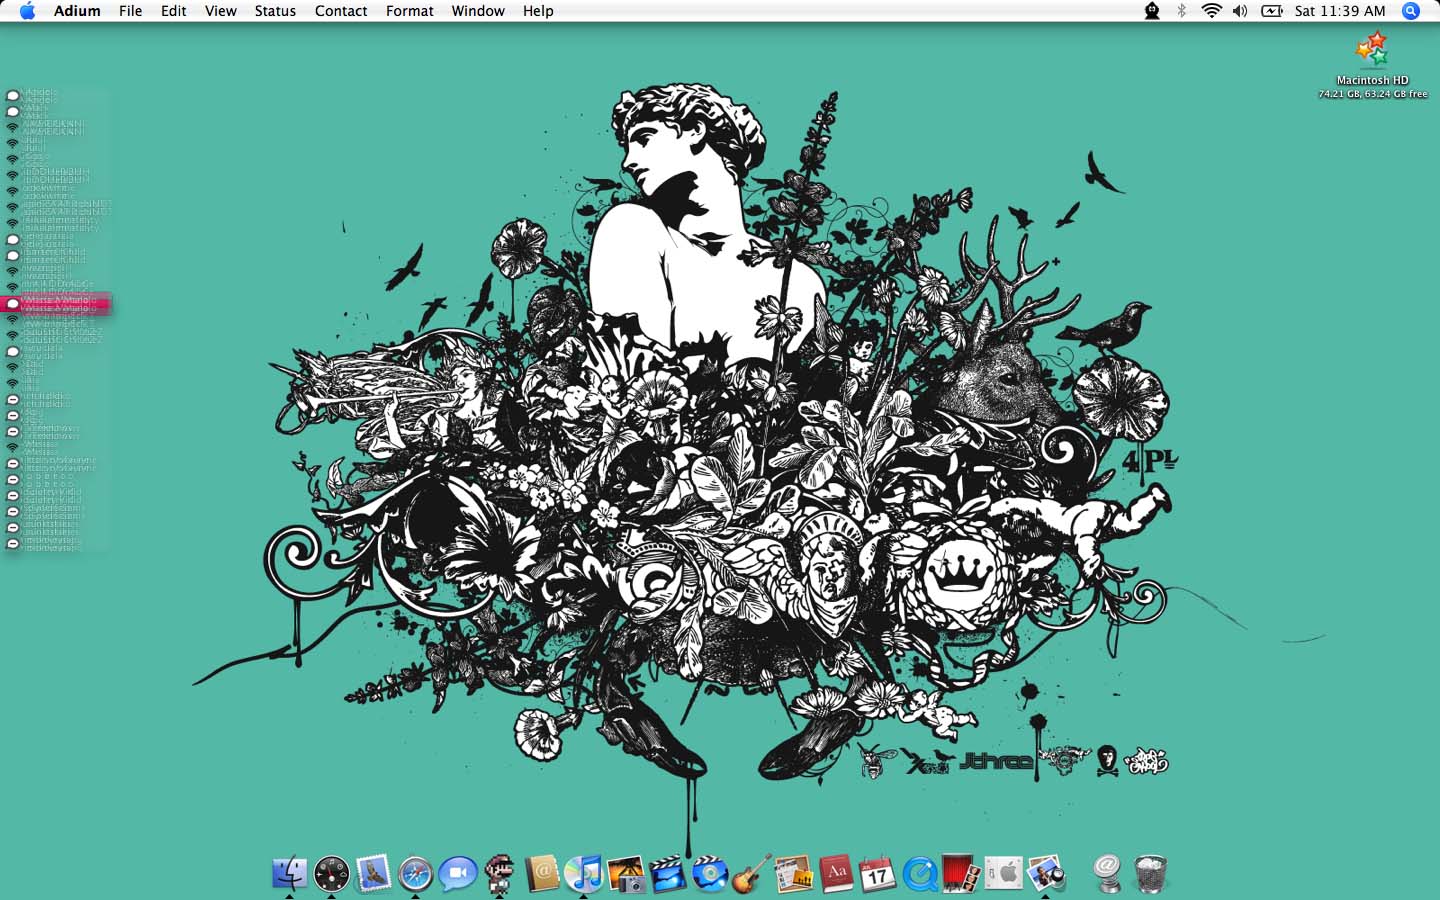The image size is (1440, 900).
Task: Open the Mail stamp icon in dock
Action: click(x=374, y=873)
